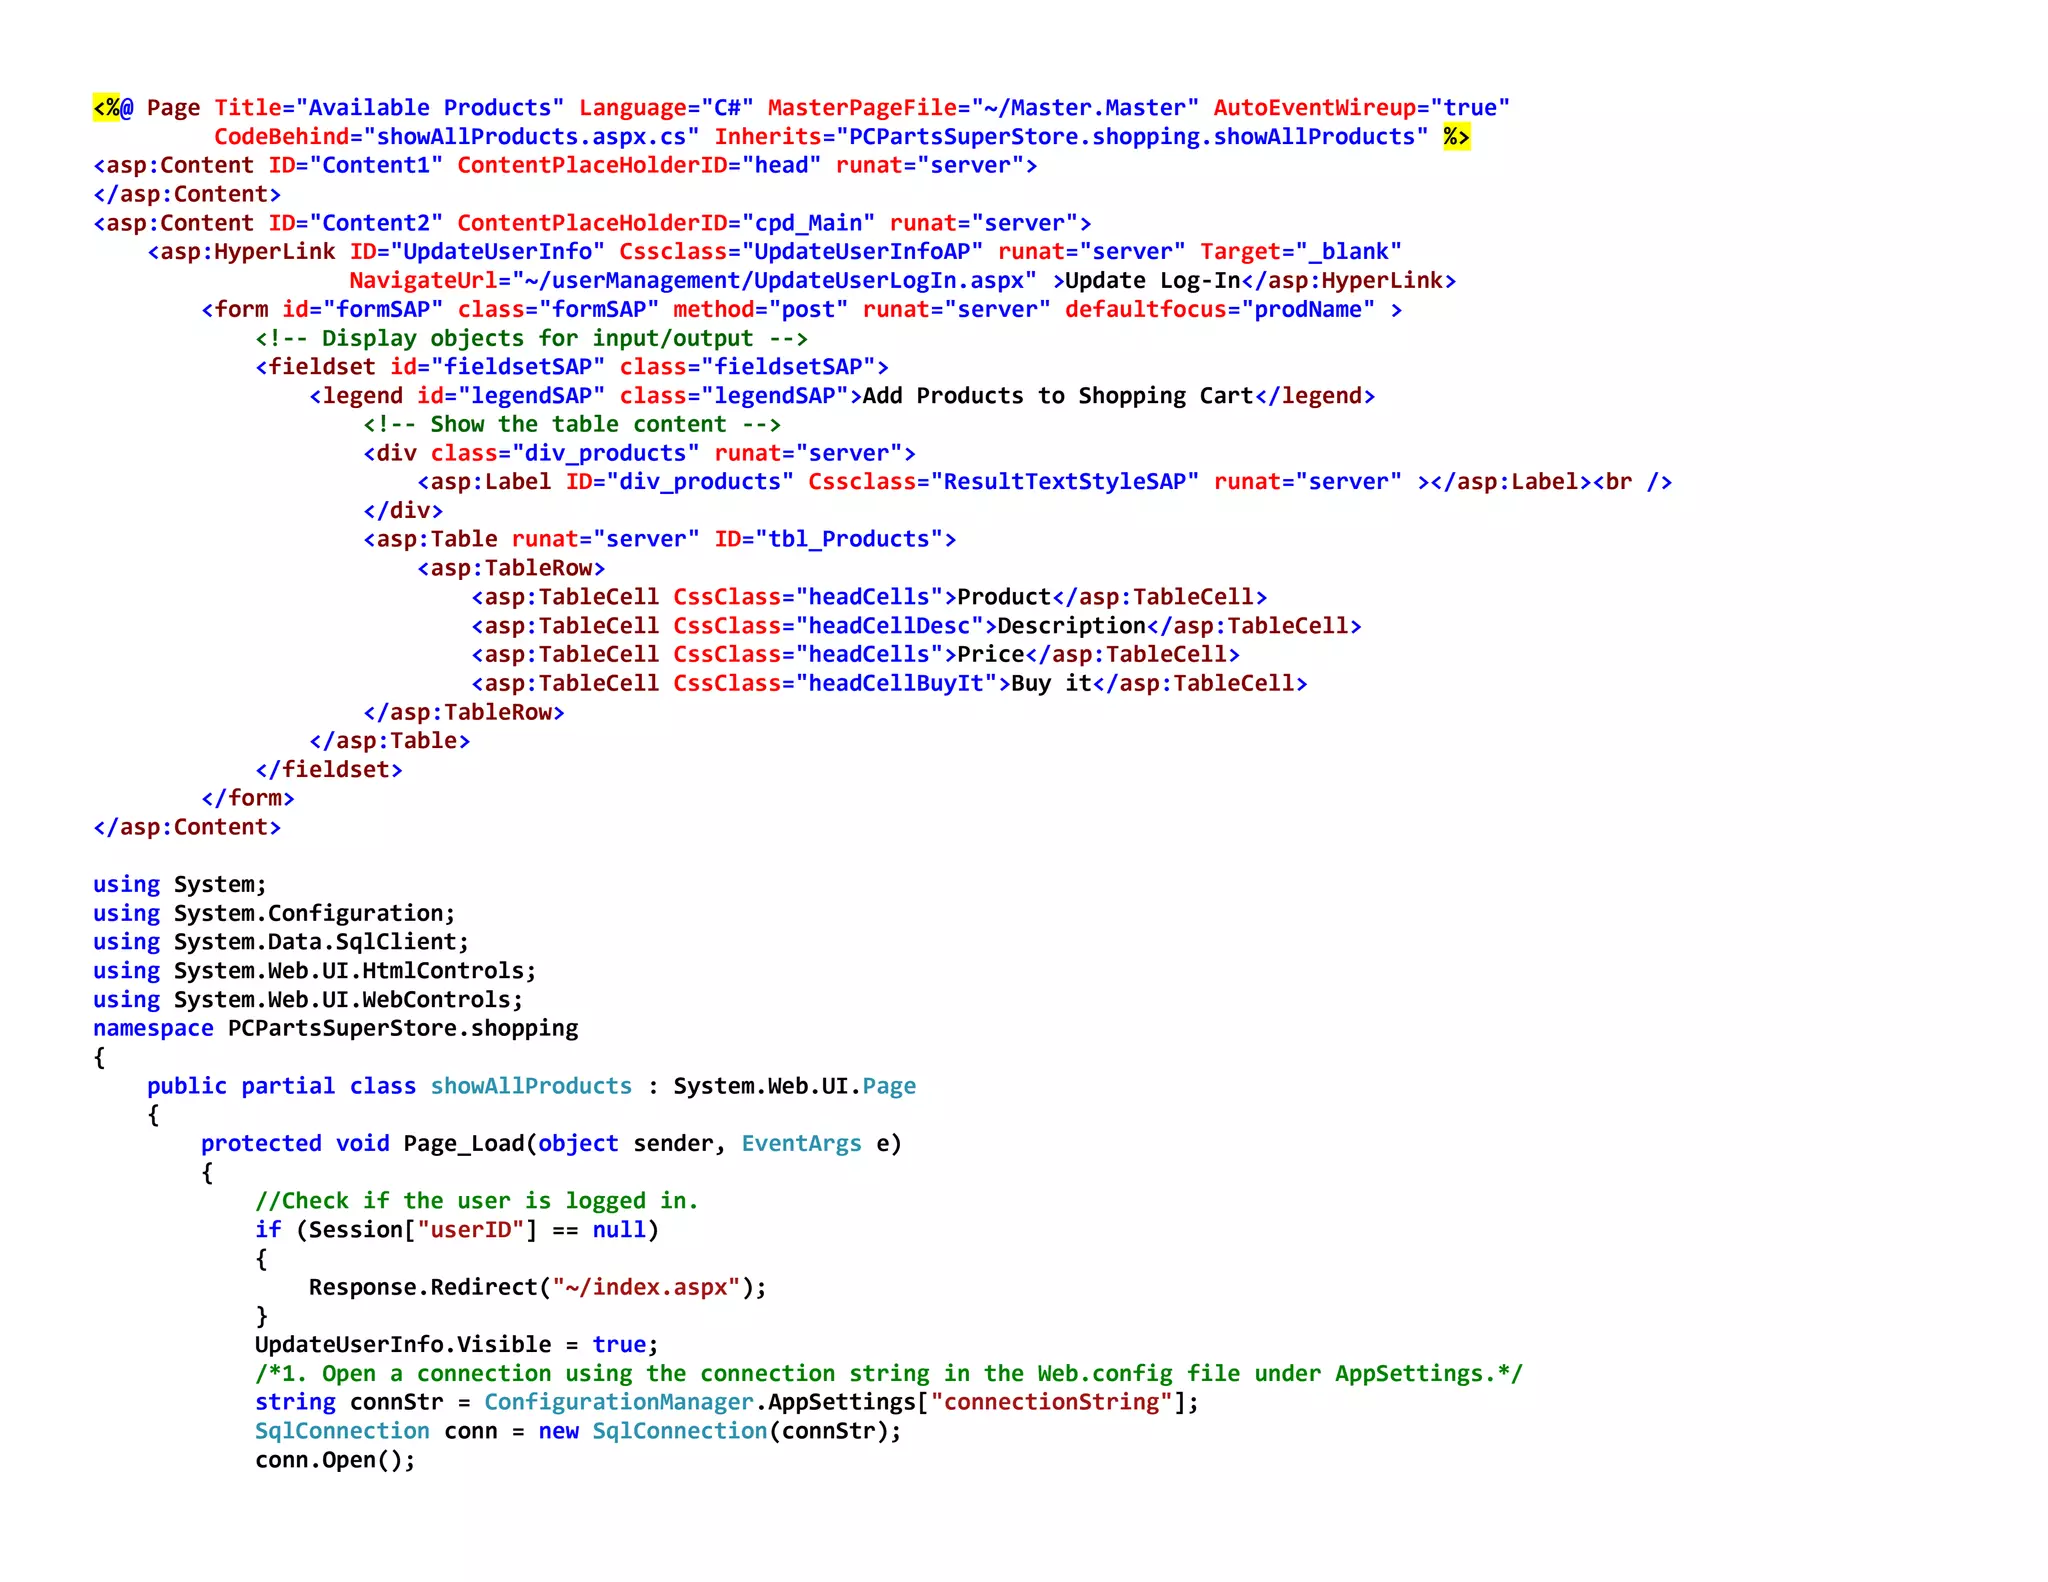Click the Show the table content comment

[x=571, y=425]
